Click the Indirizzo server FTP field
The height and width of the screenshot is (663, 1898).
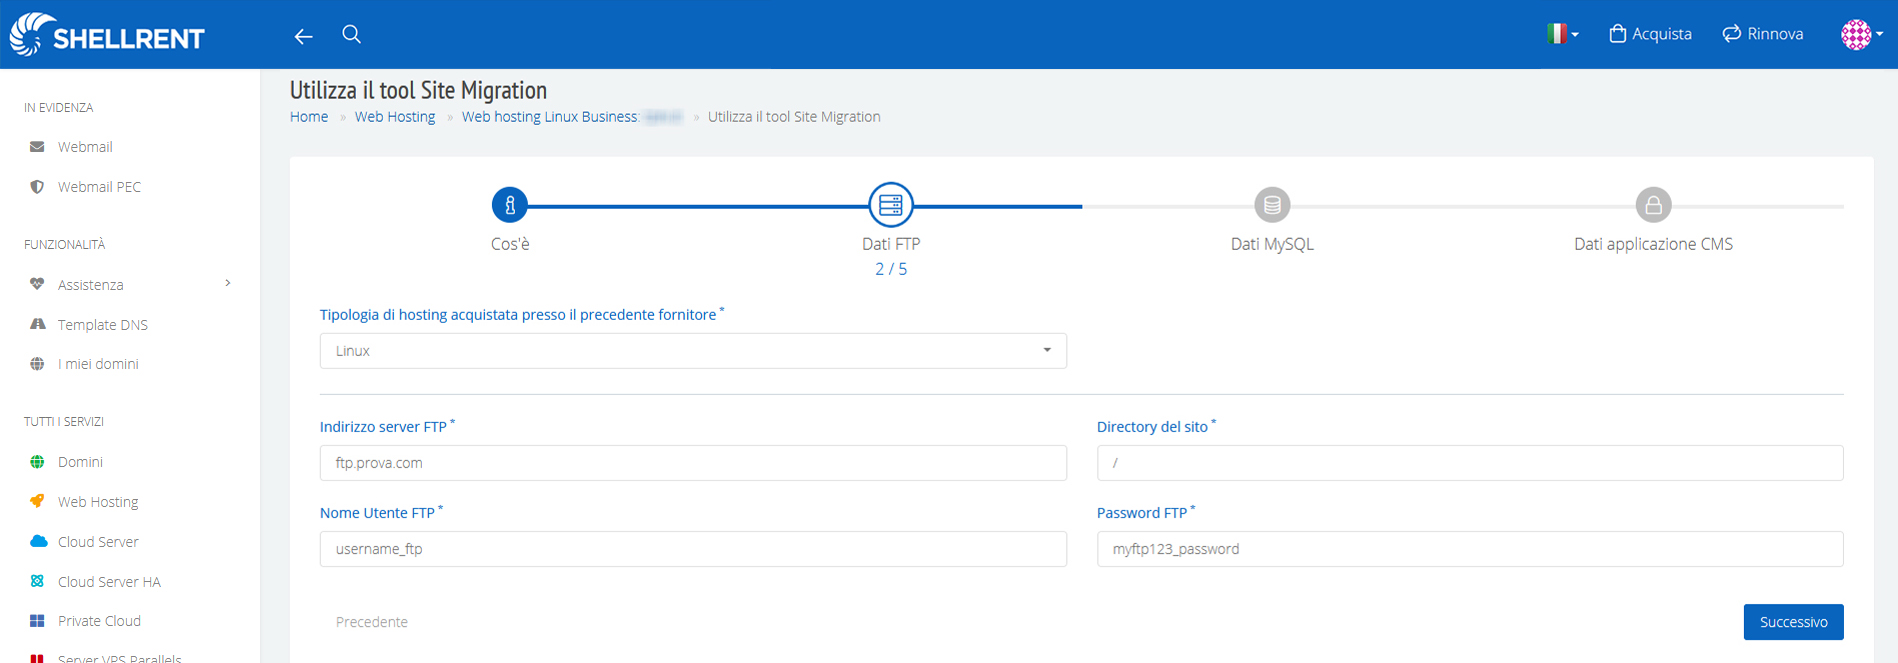693,463
